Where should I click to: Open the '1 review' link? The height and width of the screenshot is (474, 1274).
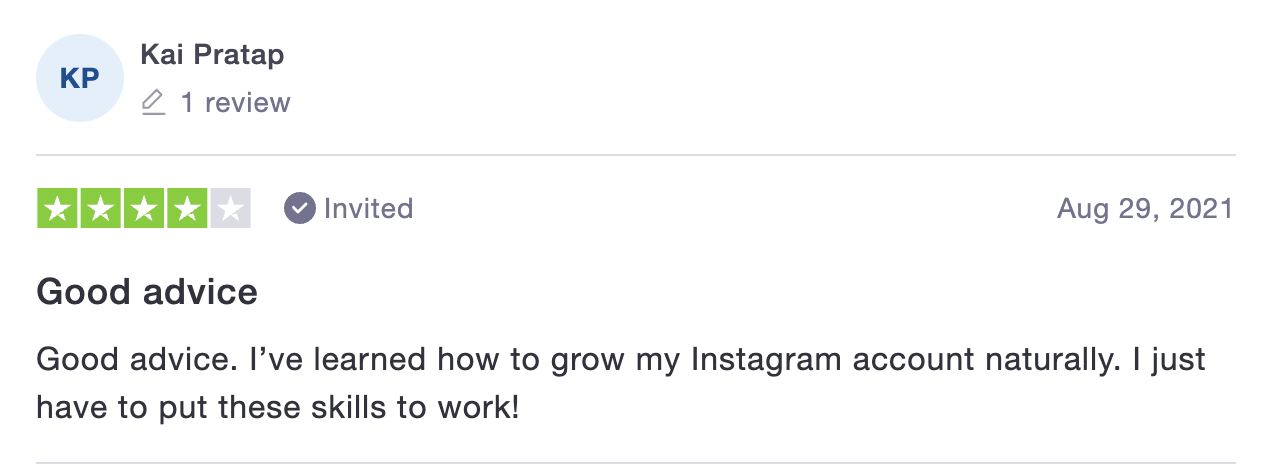[235, 102]
